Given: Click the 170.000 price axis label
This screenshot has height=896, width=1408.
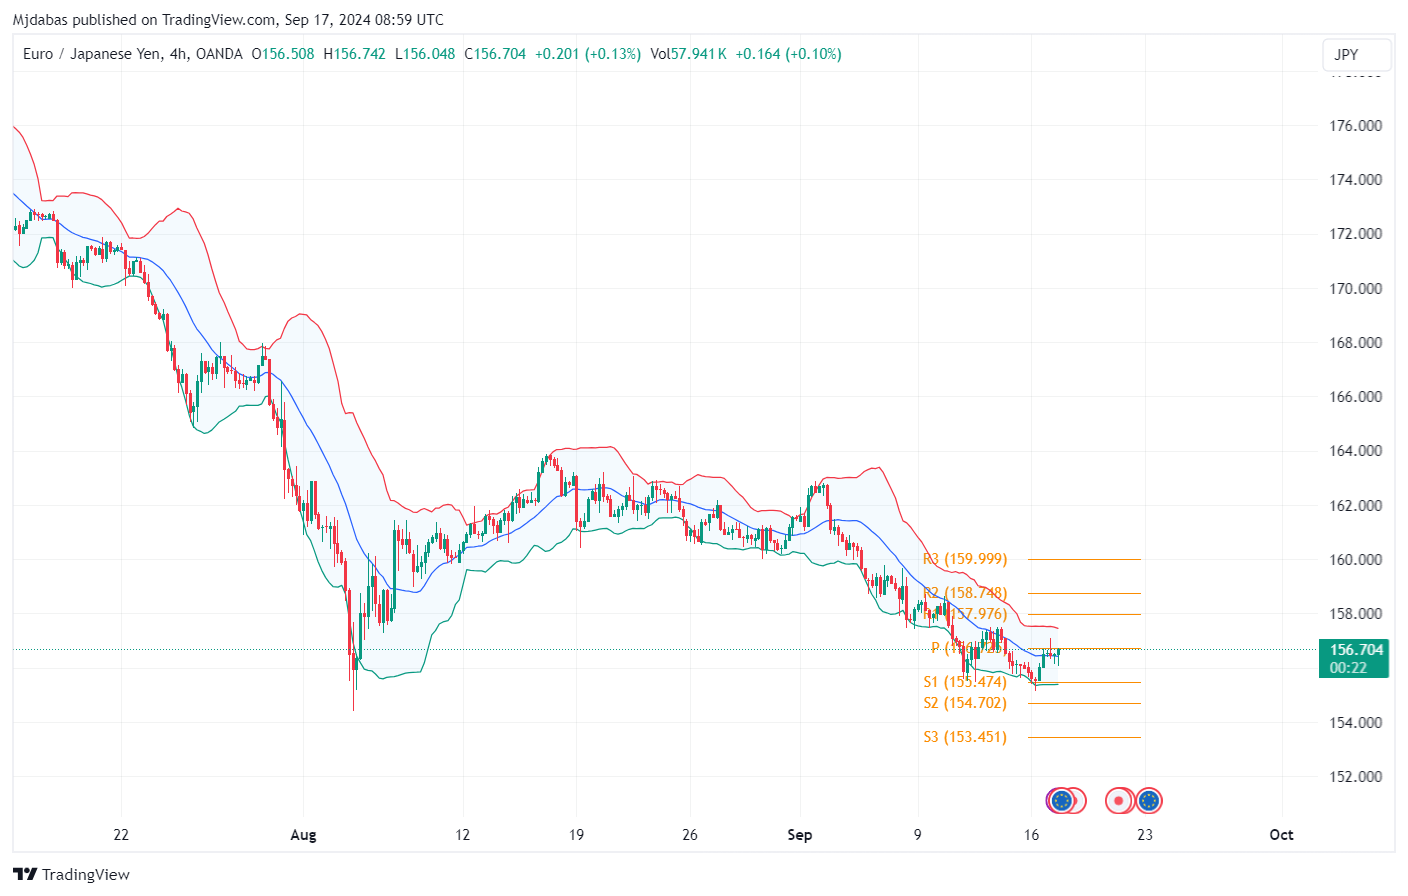Looking at the screenshot, I should [x=1356, y=289].
